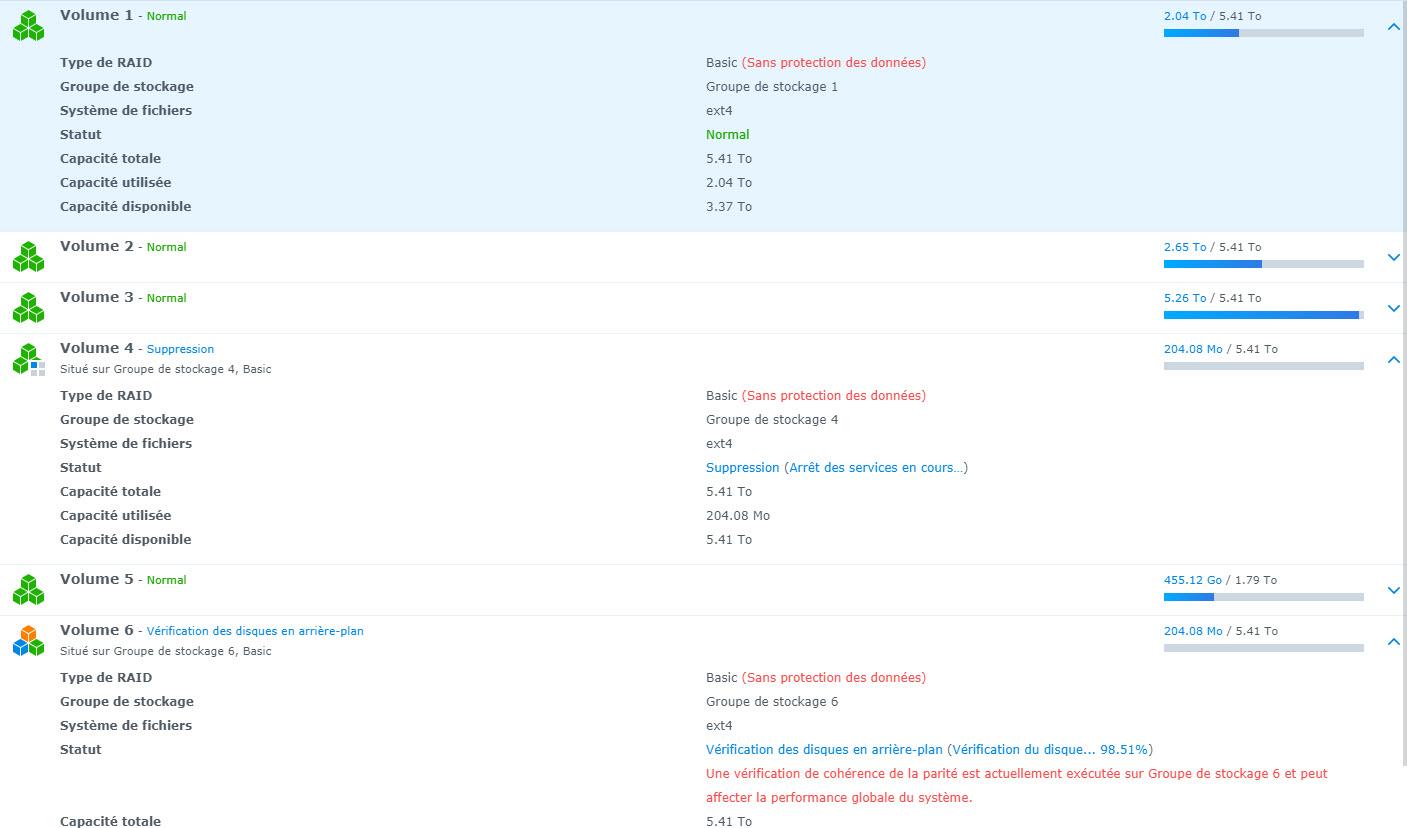Click the Volume 2 usage bar

pos(1263,264)
